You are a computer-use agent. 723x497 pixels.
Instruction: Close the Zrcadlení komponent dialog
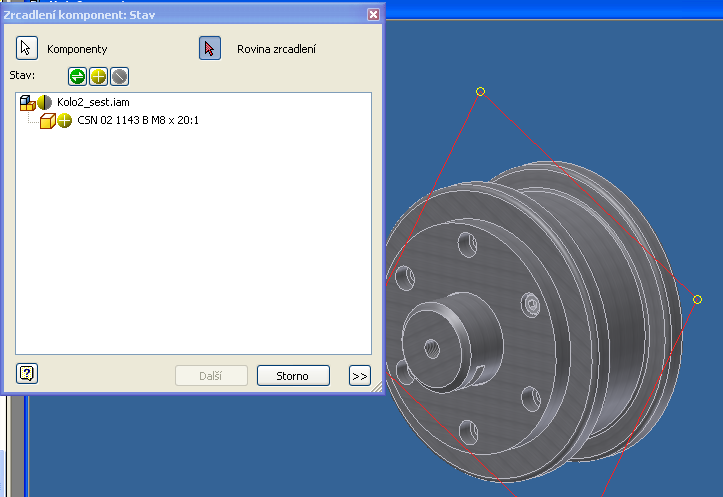point(373,15)
